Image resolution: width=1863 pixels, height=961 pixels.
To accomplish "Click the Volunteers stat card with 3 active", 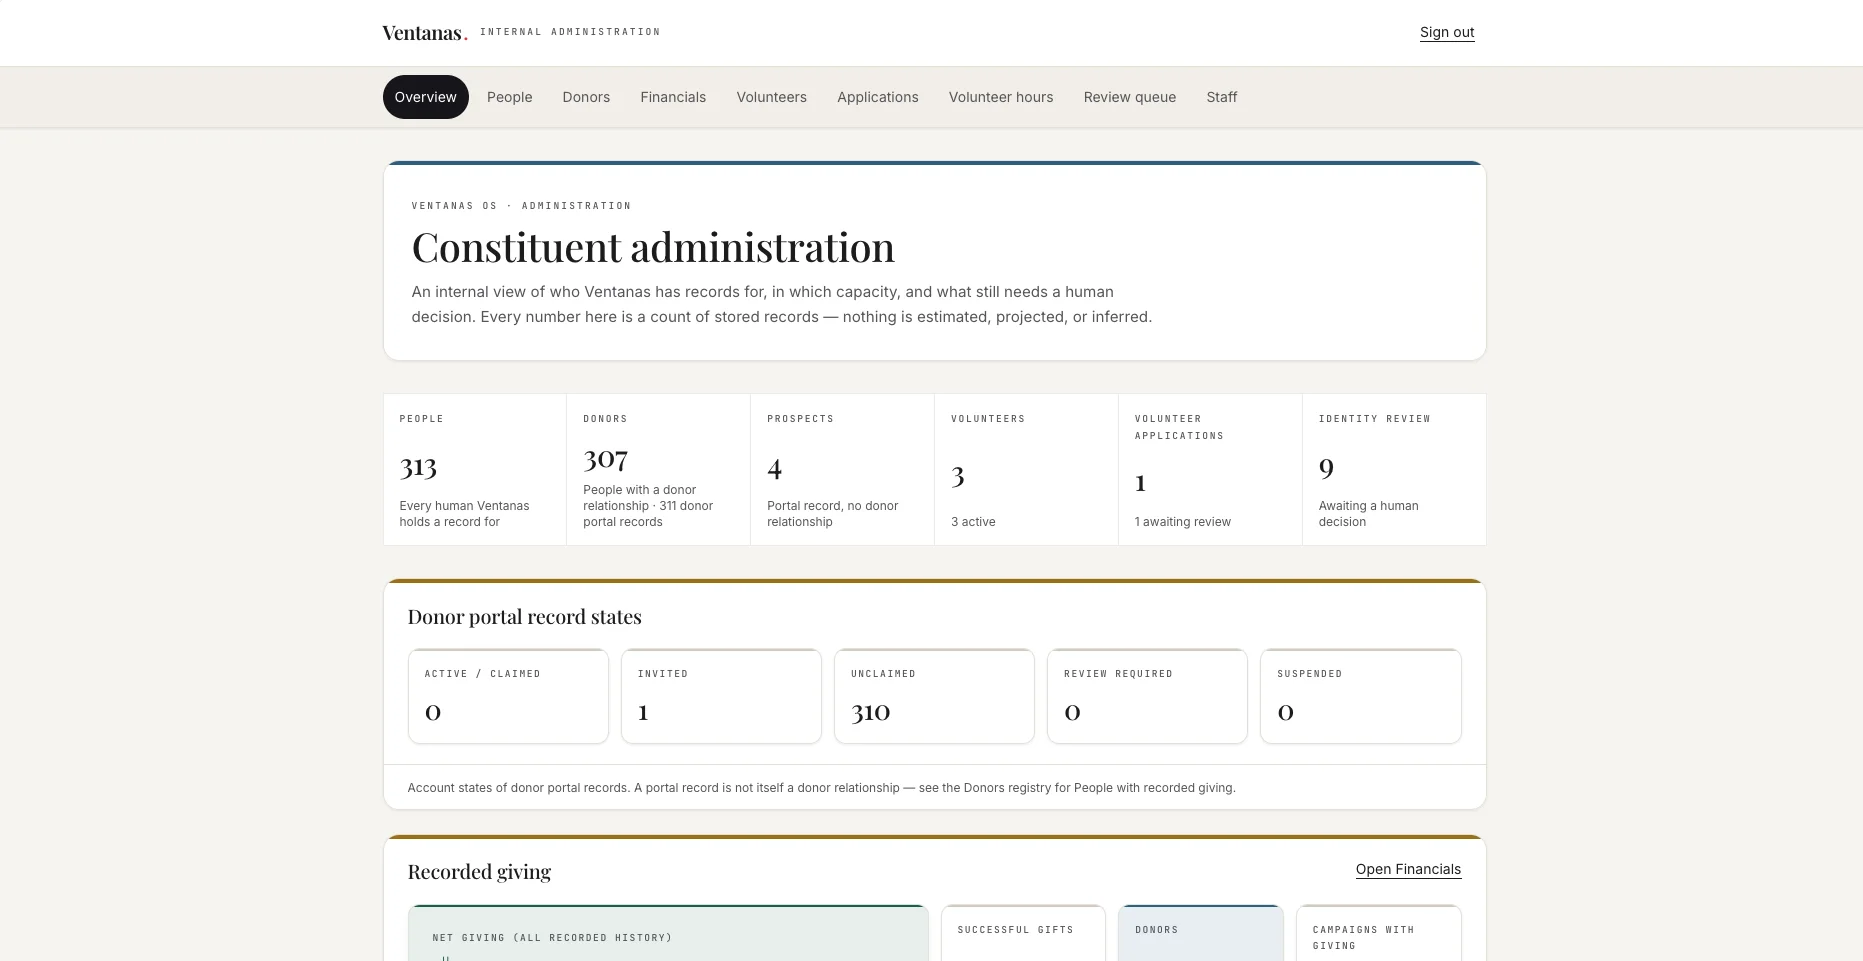I will pos(1026,469).
